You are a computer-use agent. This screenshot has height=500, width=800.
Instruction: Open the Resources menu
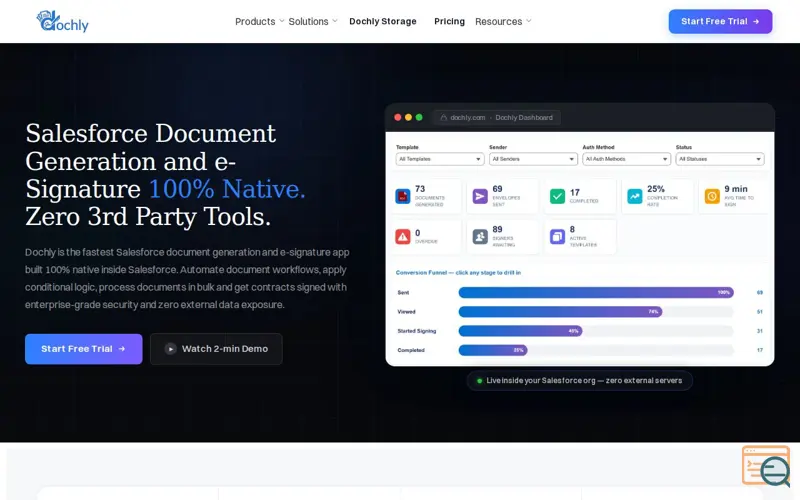coord(498,21)
